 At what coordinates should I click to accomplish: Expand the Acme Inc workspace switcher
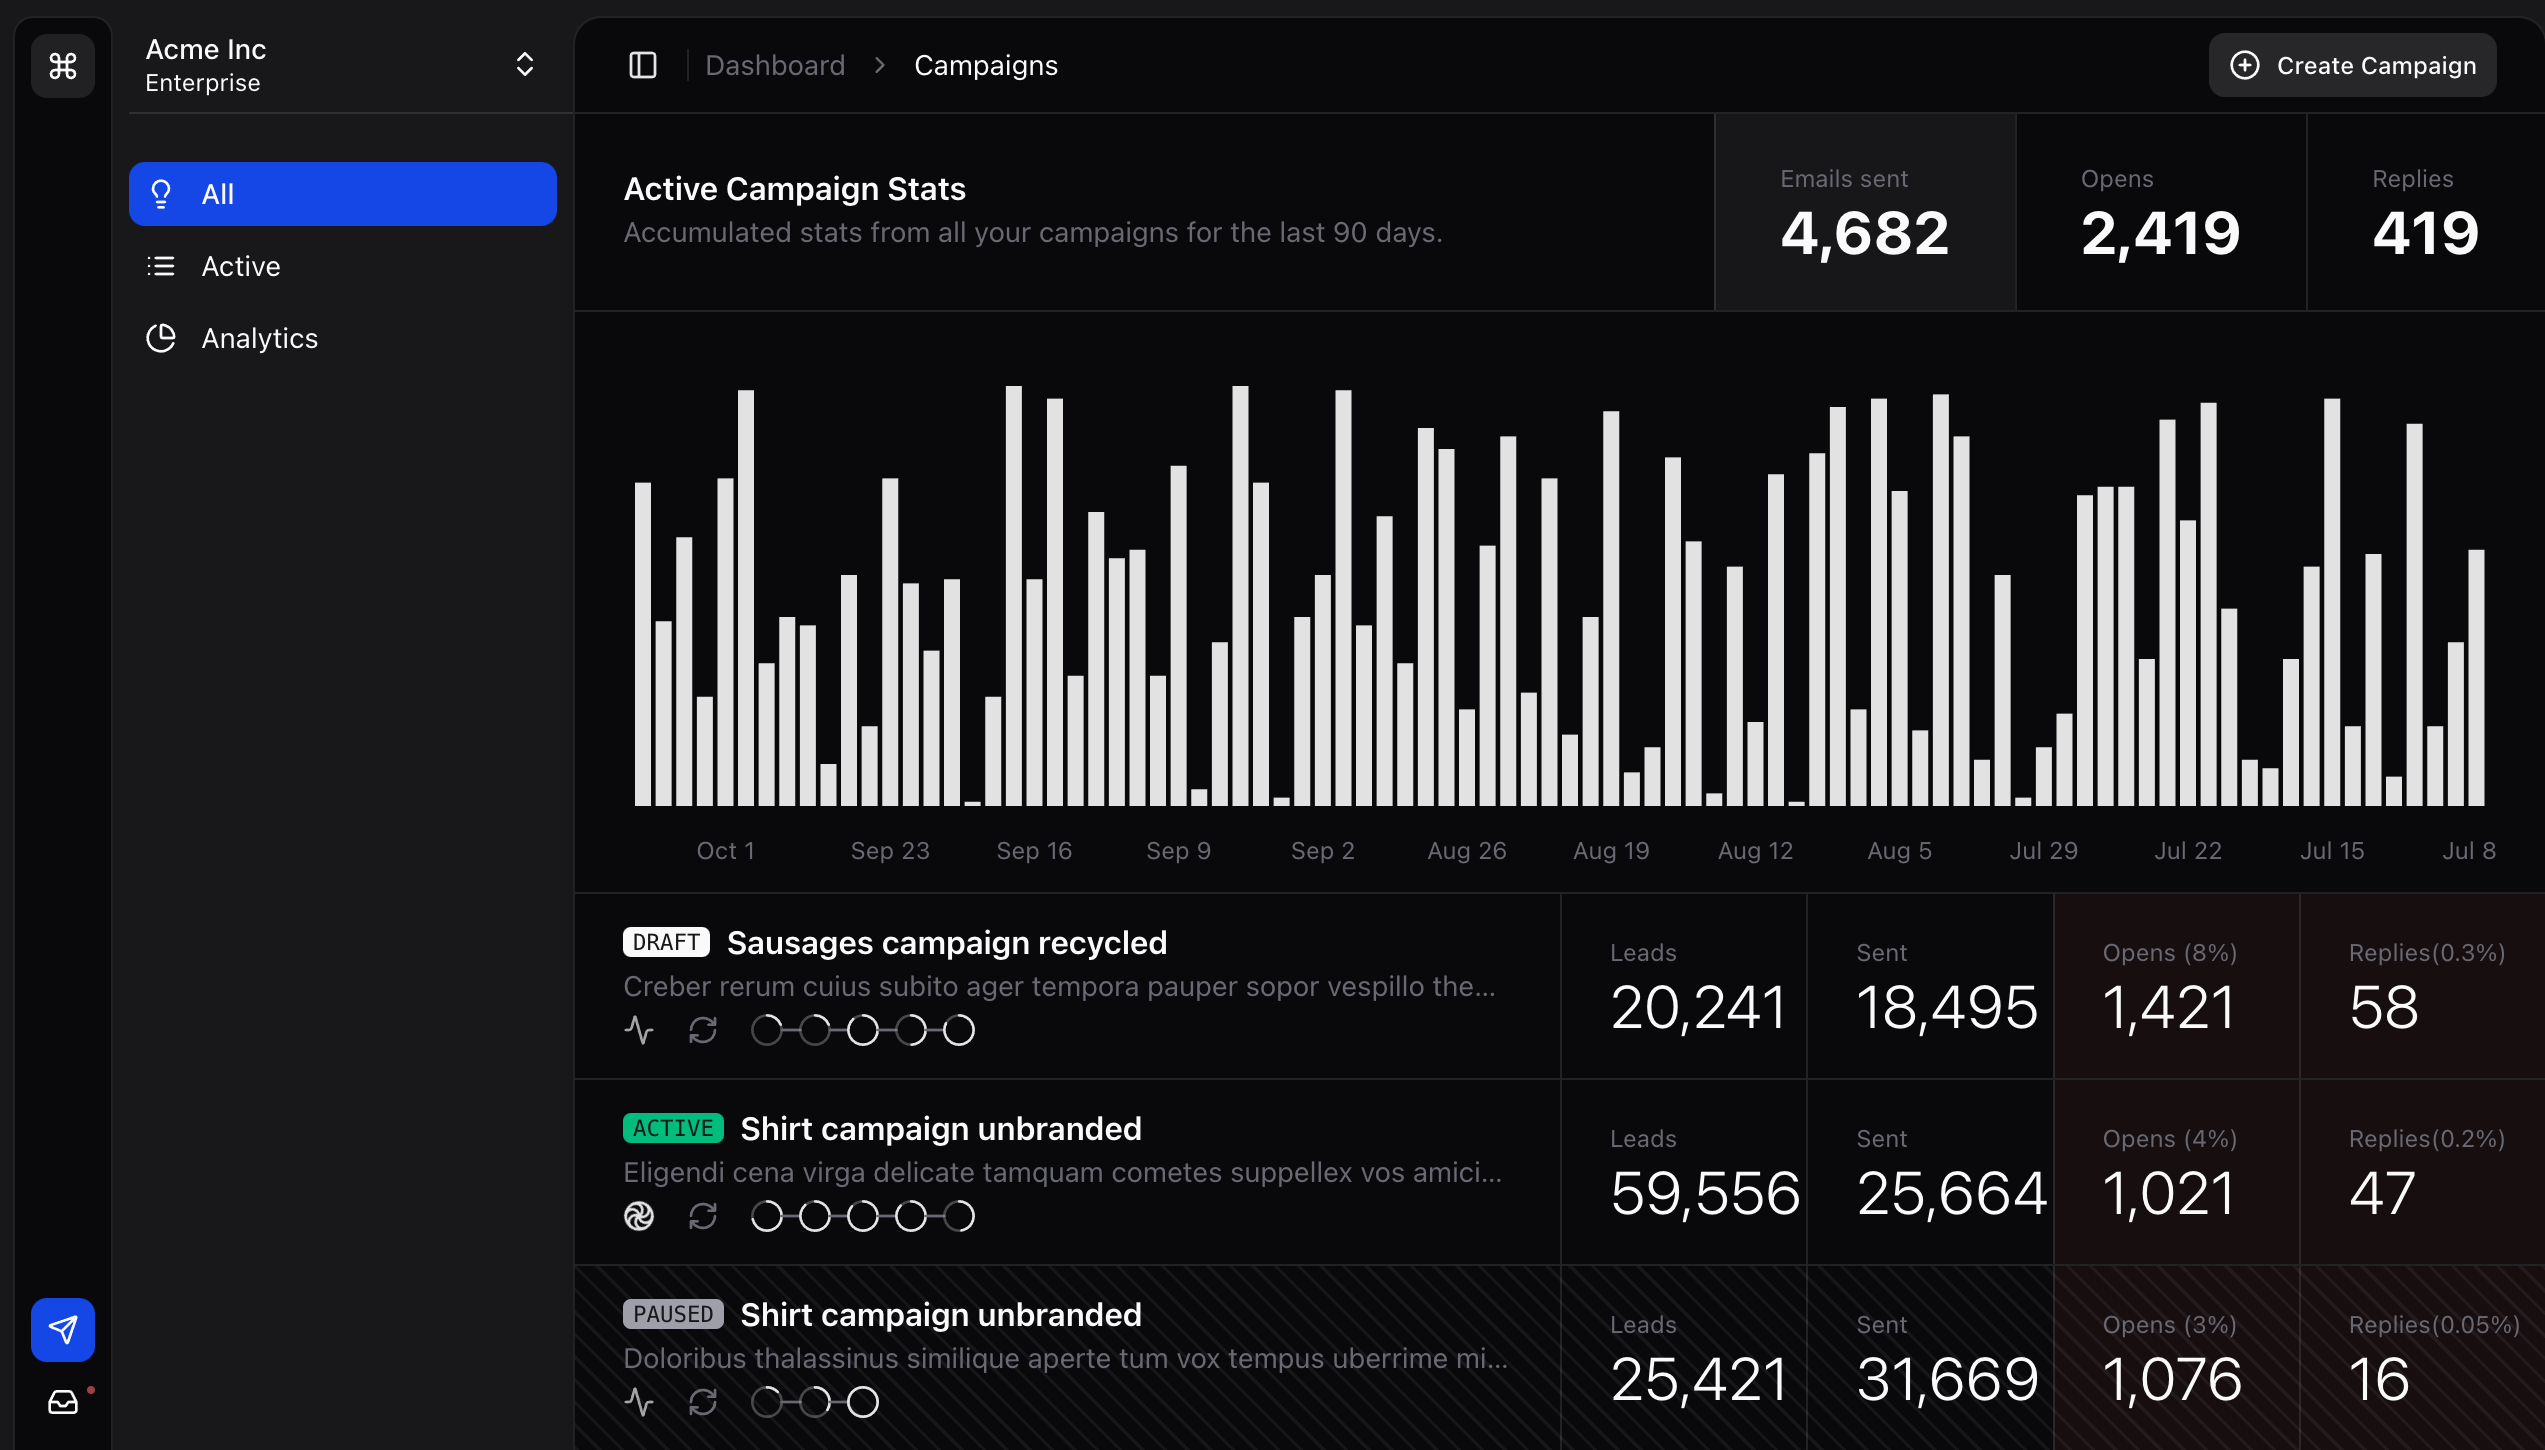coord(524,66)
